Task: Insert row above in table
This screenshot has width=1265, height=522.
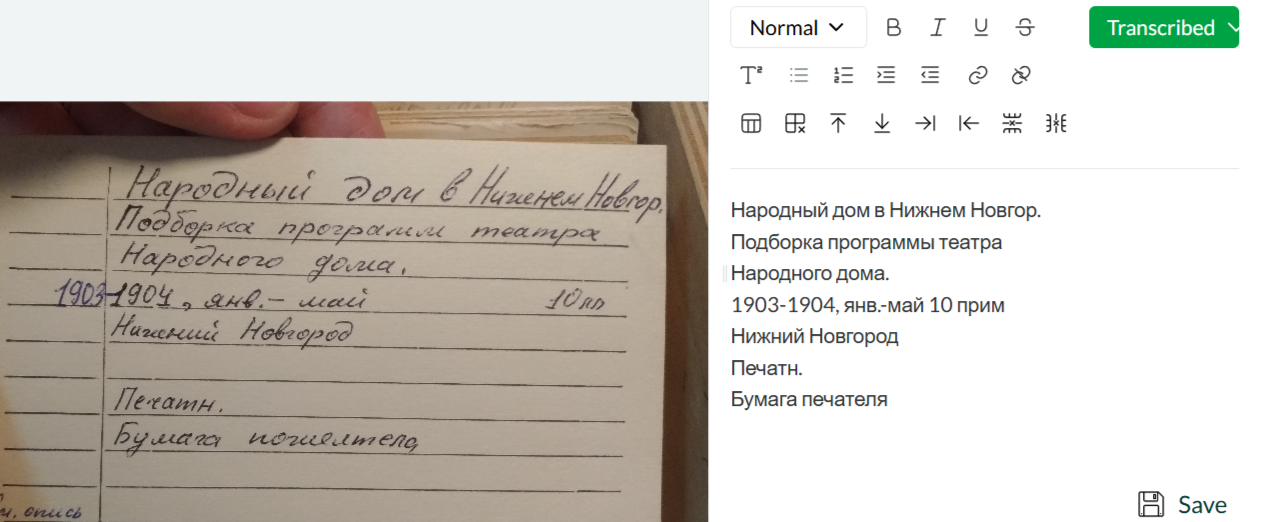Action: (838, 123)
